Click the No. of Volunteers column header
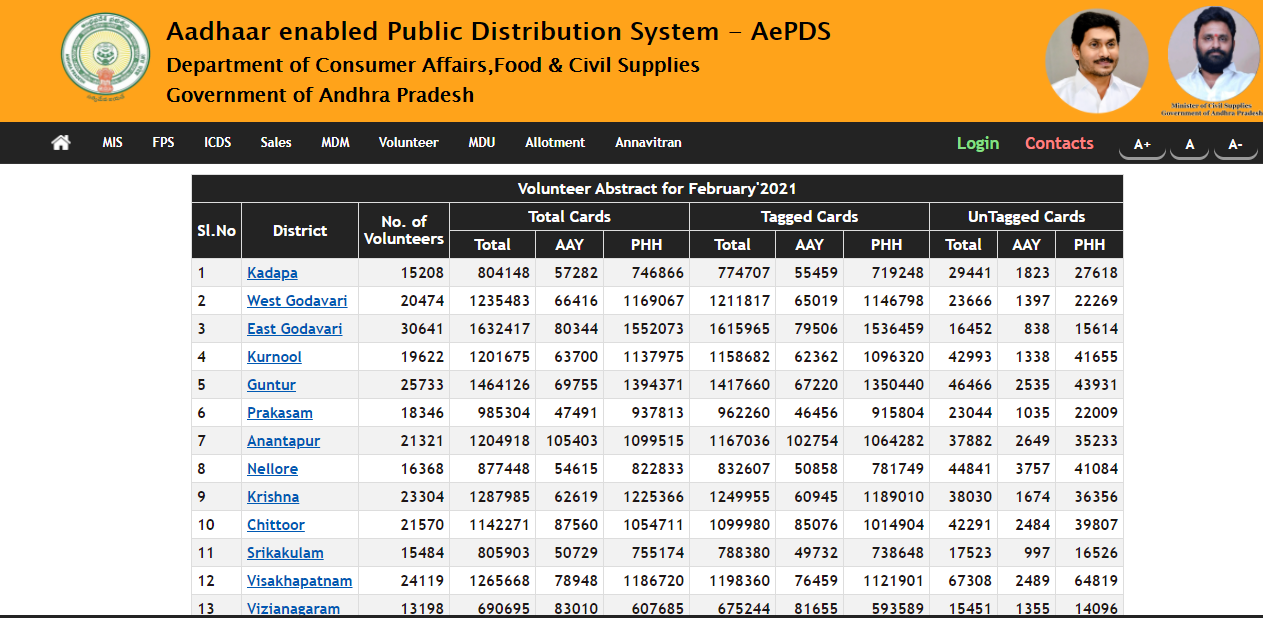The width and height of the screenshot is (1263, 618). pyautogui.click(x=404, y=231)
